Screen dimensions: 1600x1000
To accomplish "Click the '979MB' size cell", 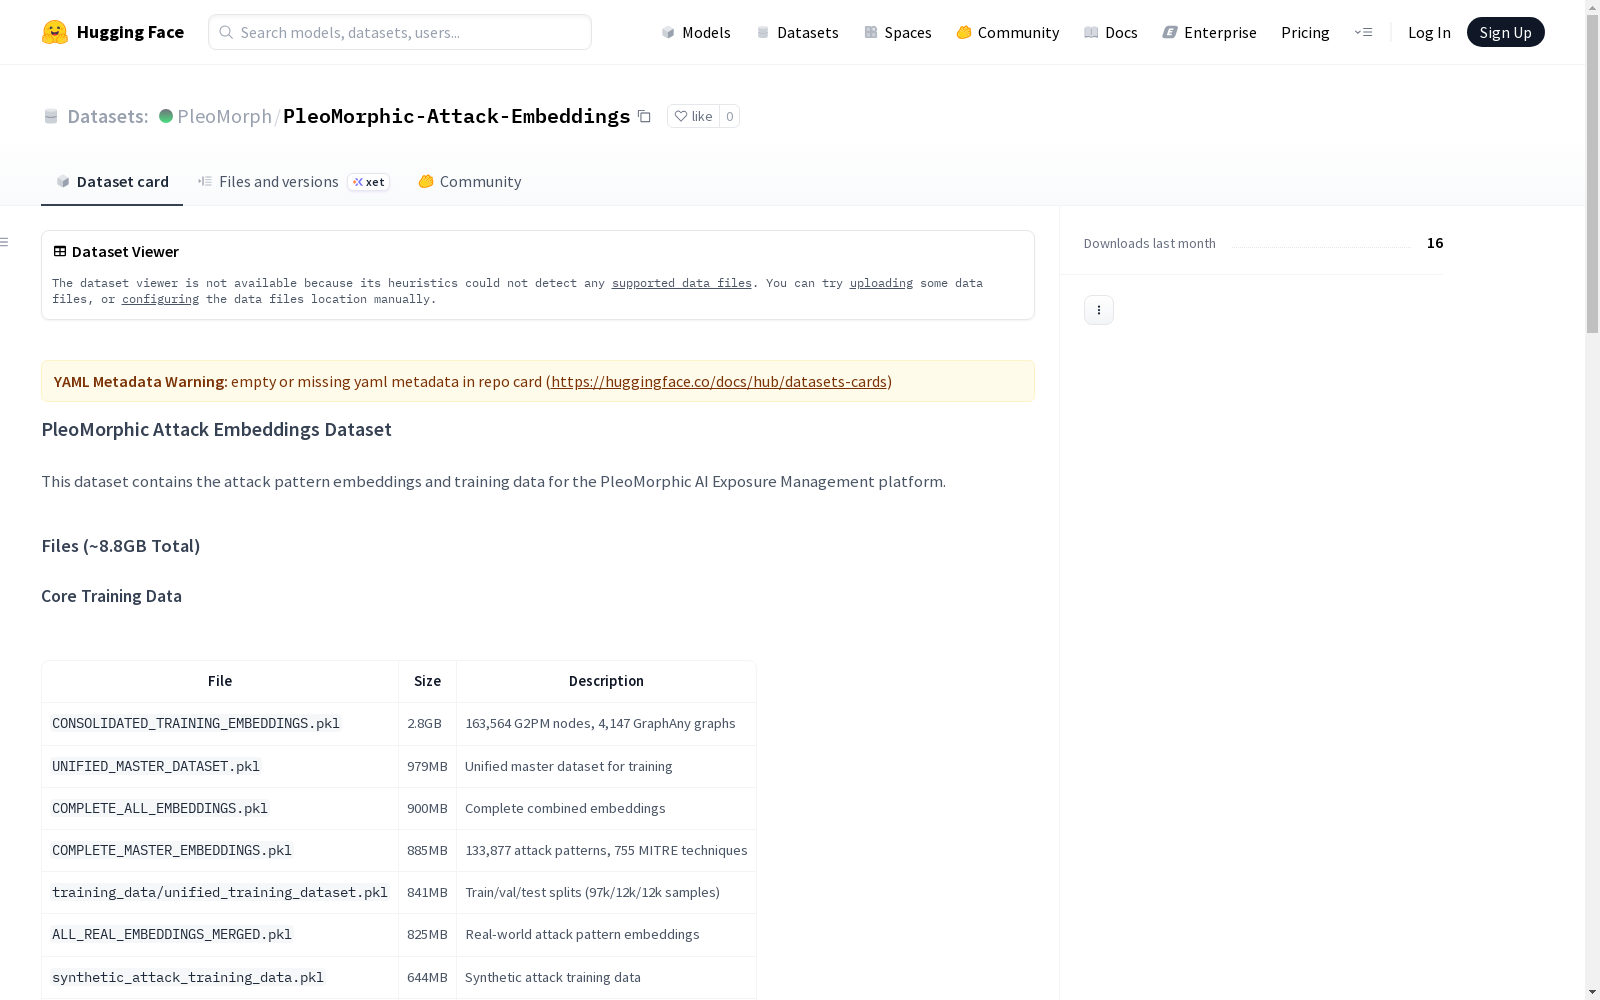I will click(427, 766).
